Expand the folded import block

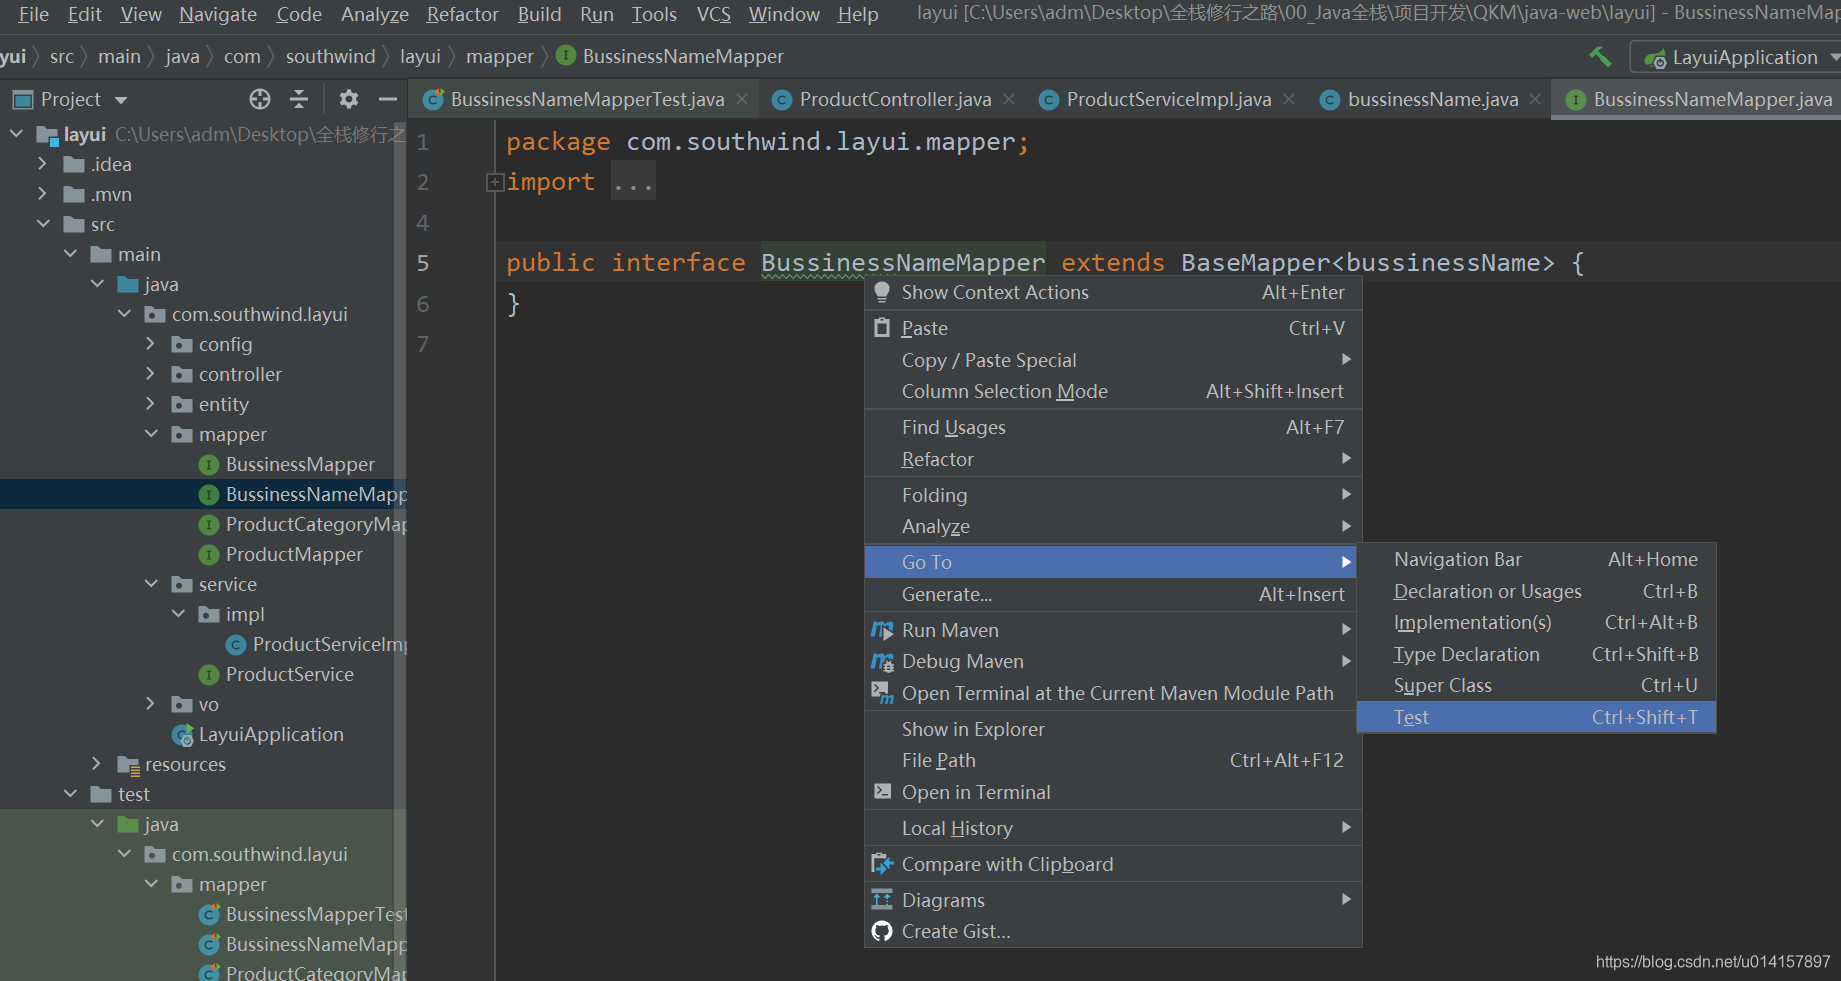(x=494, y=182)
